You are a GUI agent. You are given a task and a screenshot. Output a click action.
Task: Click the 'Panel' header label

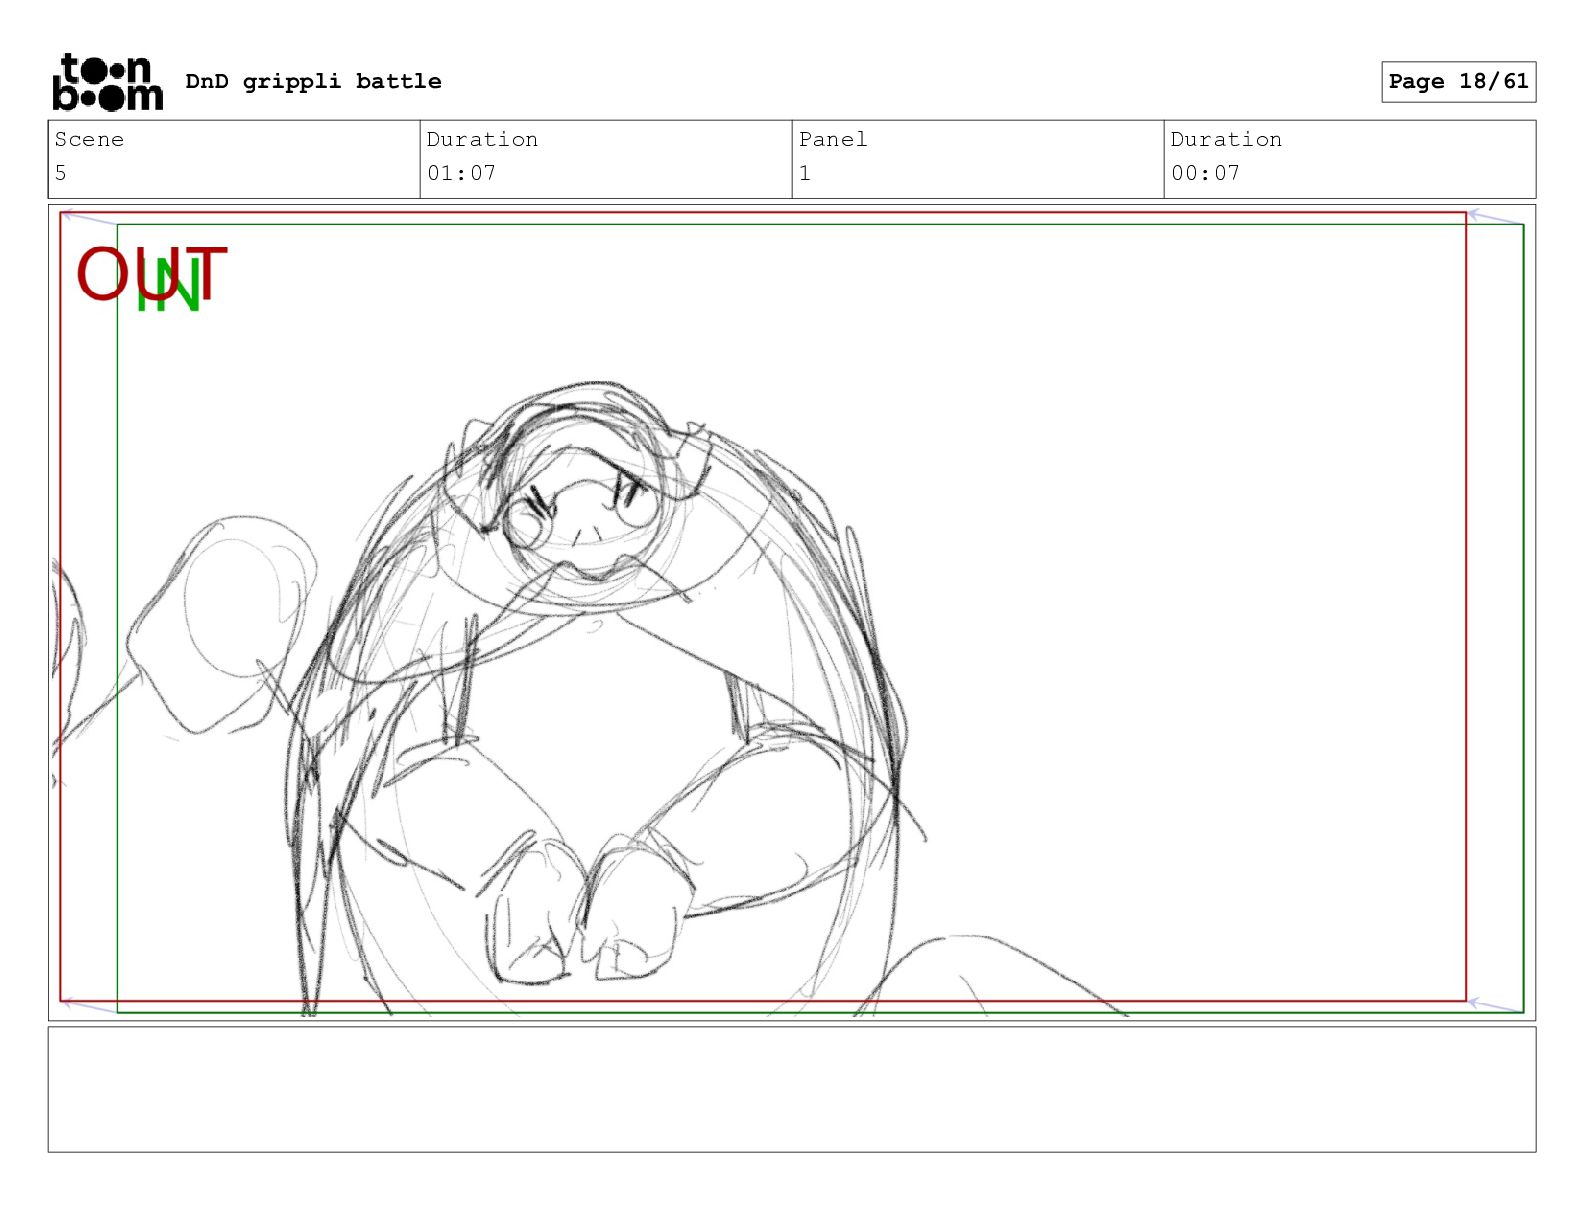pyautogui.click(x=833, y=139)
